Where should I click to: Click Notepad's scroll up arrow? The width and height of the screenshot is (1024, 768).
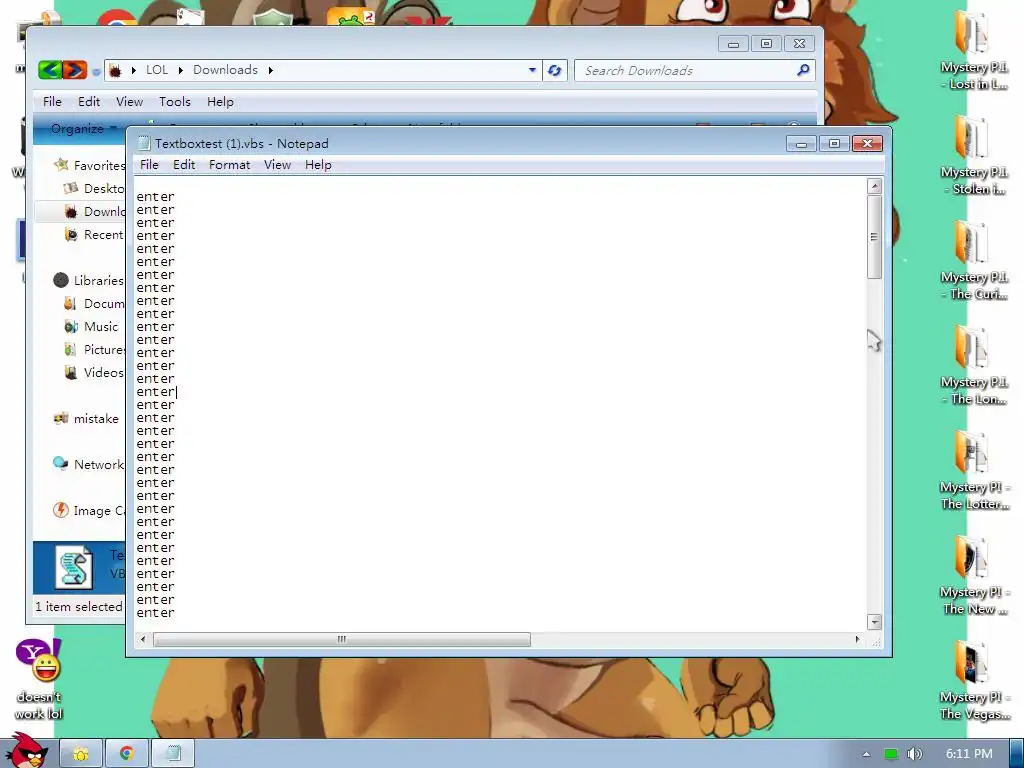tap(874, 186)
